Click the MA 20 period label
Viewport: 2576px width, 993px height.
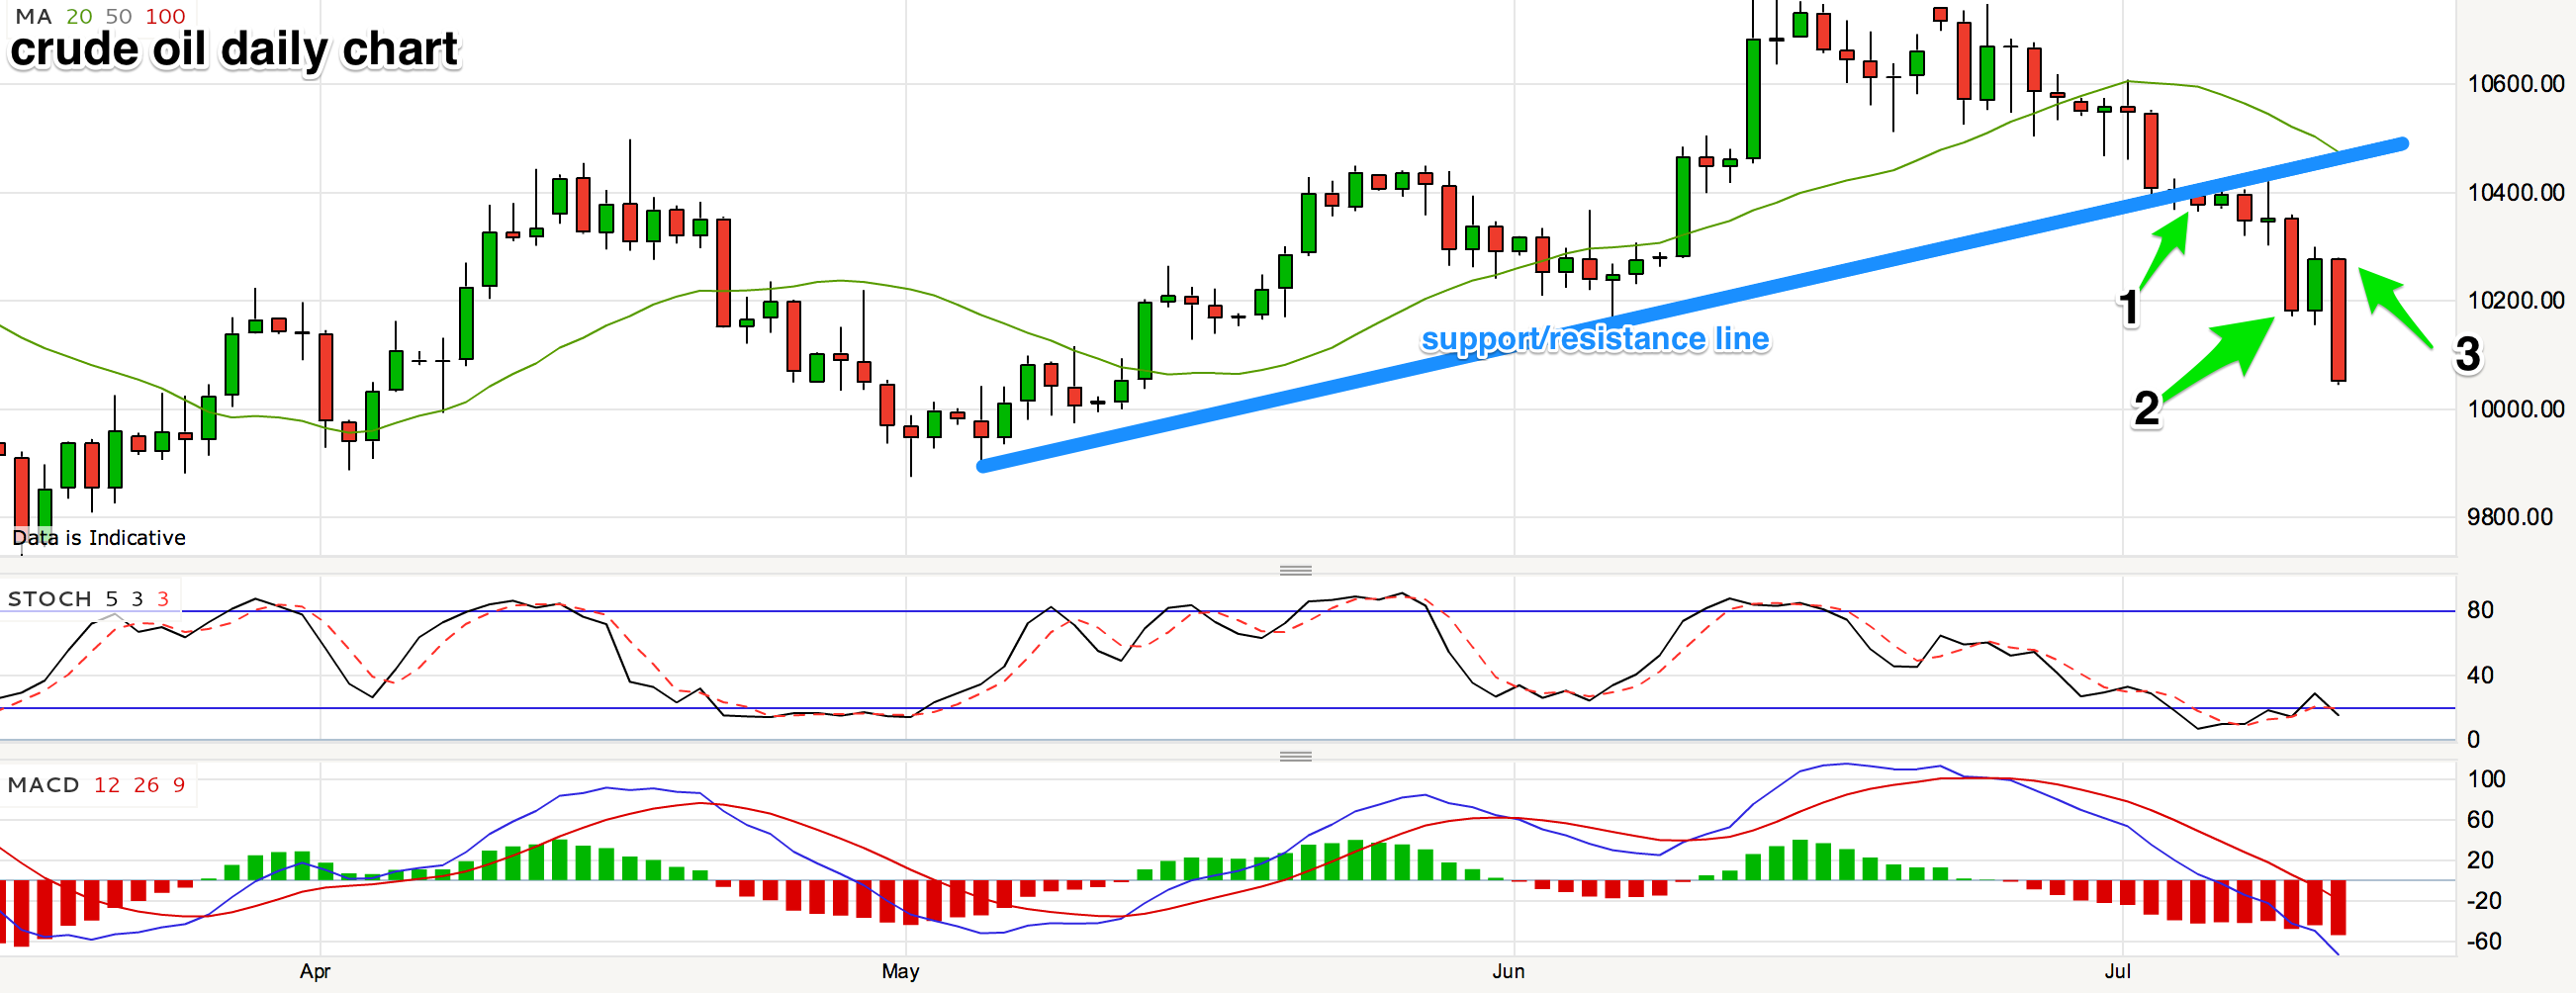pos(79,16)
